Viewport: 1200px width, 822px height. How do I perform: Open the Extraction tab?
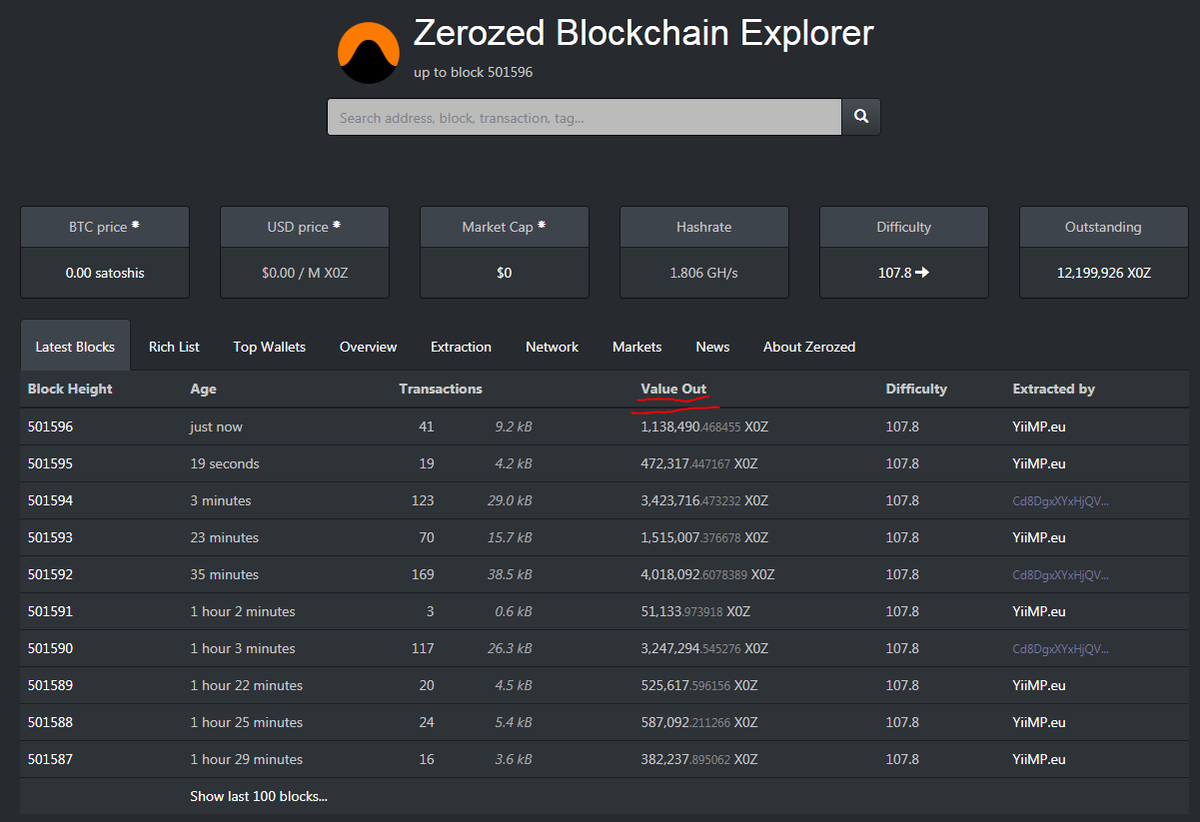(x=460, y=346)
